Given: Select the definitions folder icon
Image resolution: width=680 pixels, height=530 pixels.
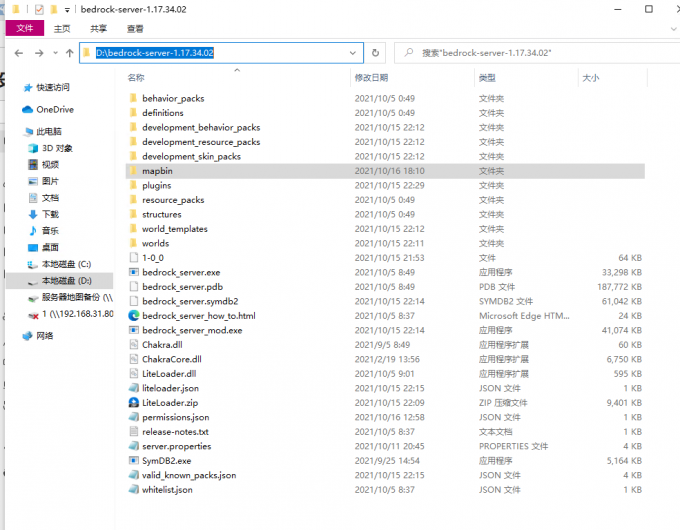Looking at the screenshot, I should click(134, 113).
